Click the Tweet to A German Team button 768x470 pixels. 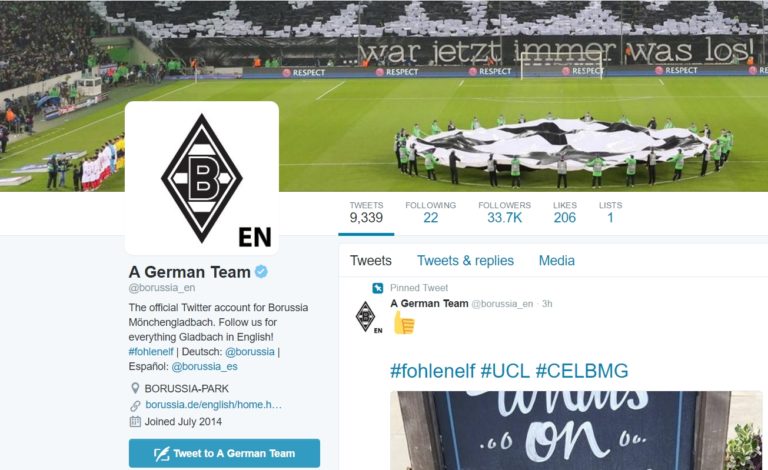224,453
